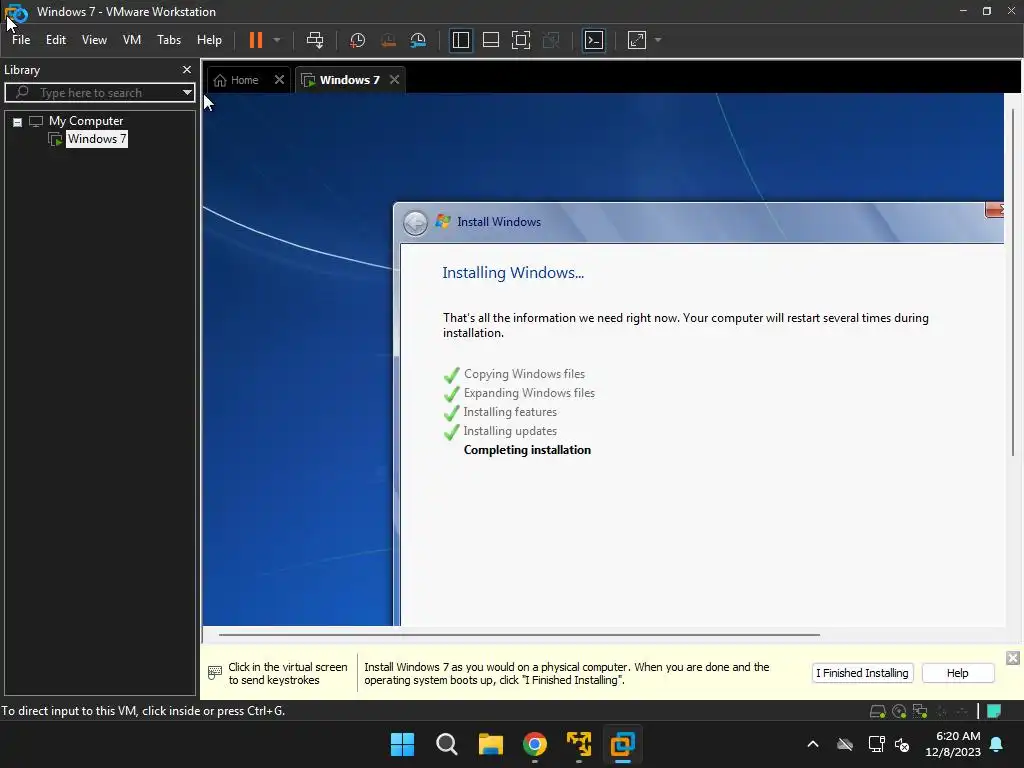Open the View menu
Screen dimensions: 1024x768
tap(94, 40)
